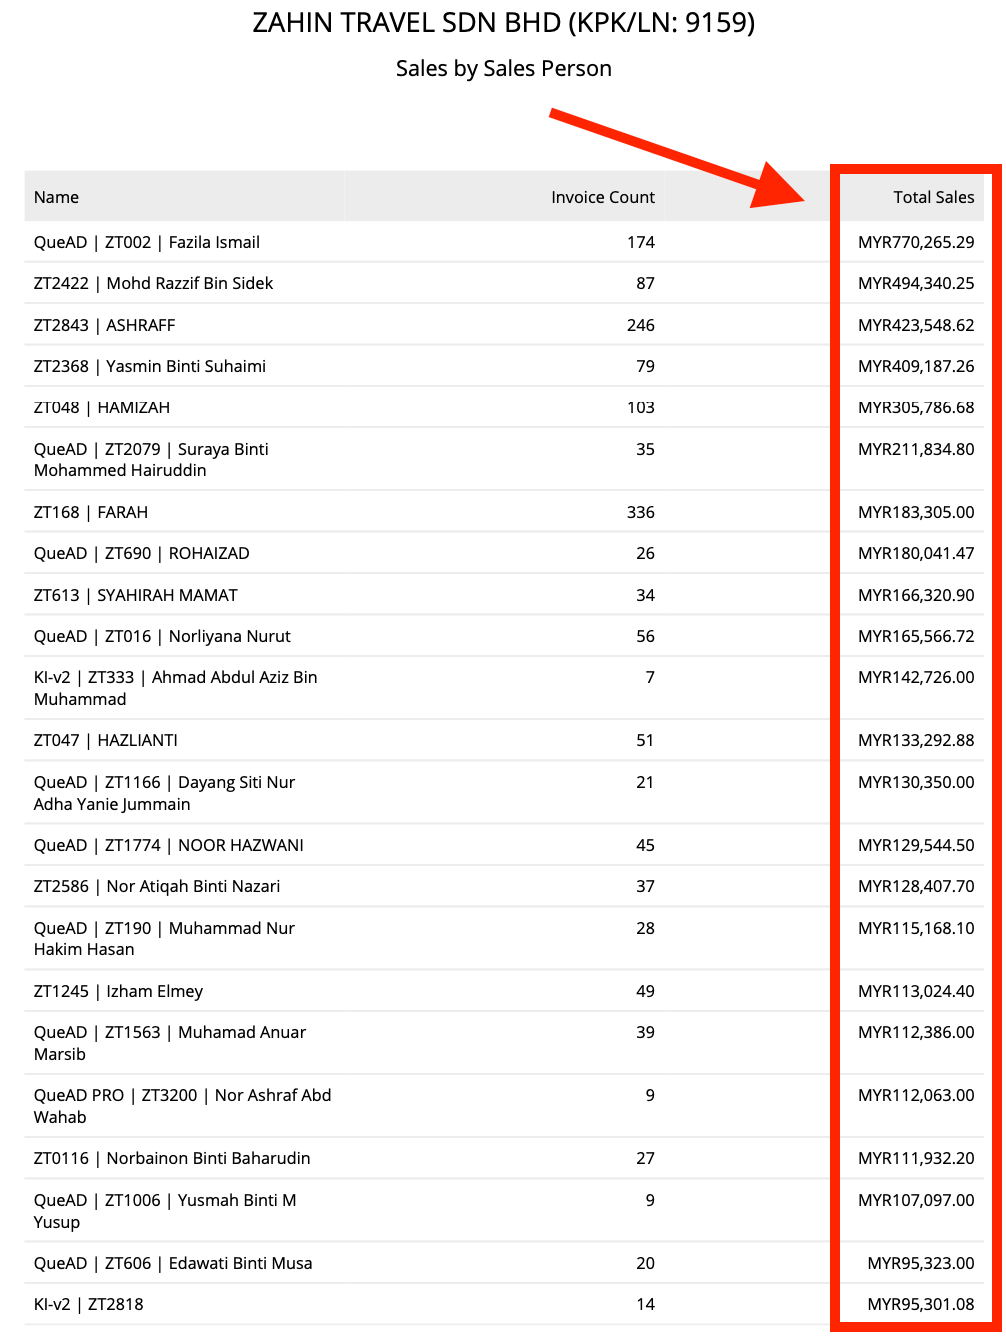Image resolution: width=1006 pixels, height=1336 pixels.
Task: Click the Total Sales column header
Action: (933, 197)
